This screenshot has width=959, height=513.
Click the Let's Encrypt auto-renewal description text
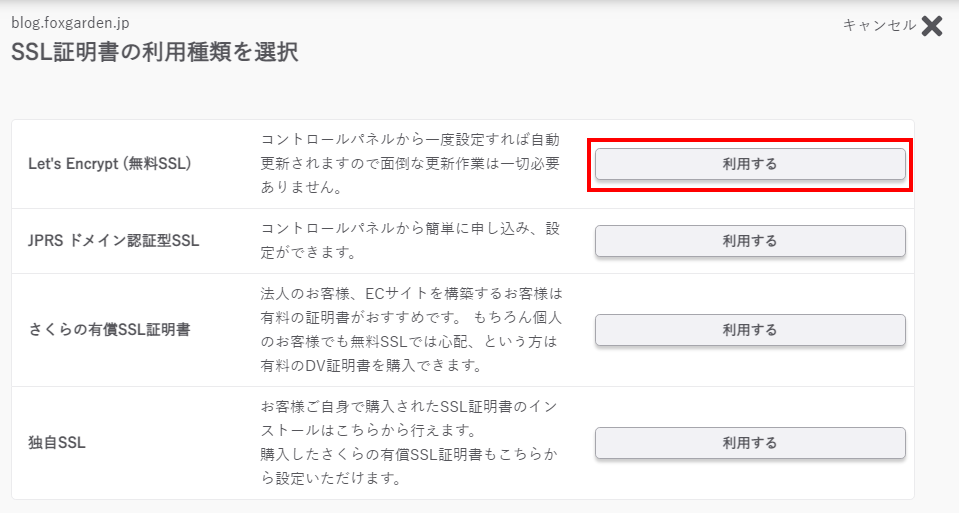pos(410,164)
